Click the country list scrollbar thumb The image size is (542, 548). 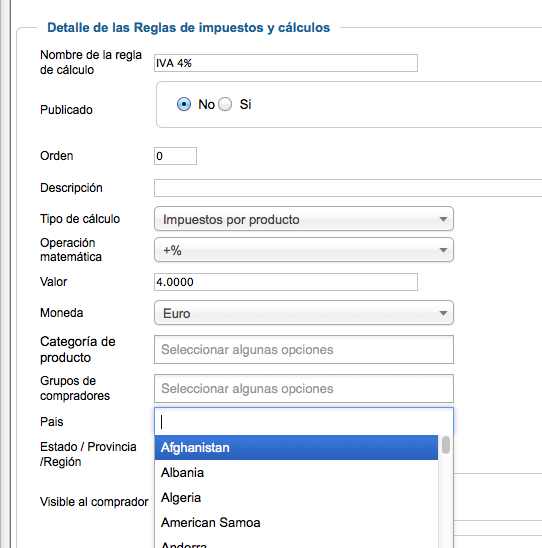446,445
